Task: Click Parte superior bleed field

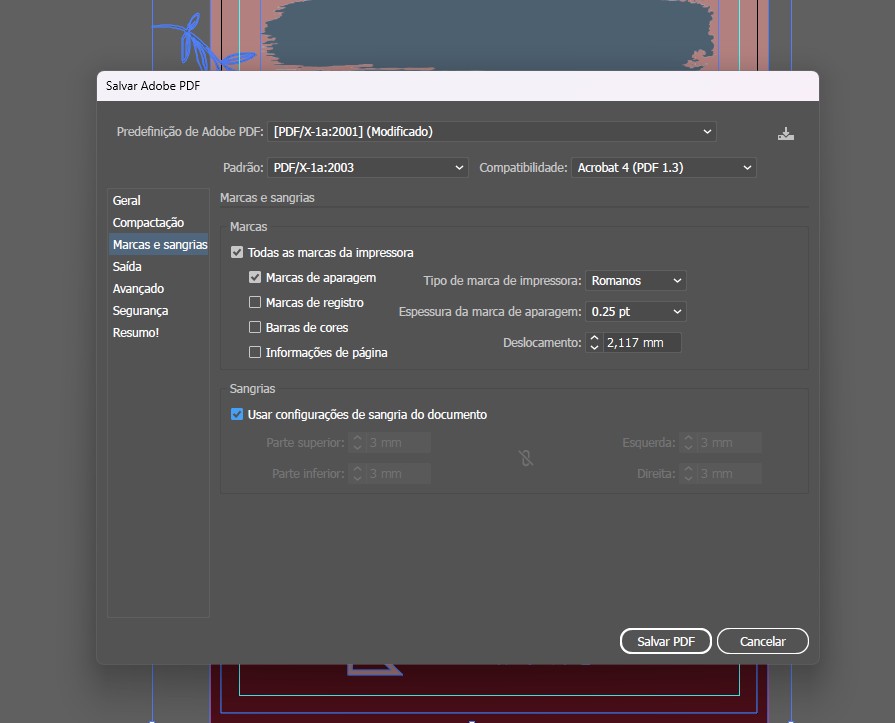Action: pyautogui.click(x=398, y=443)
